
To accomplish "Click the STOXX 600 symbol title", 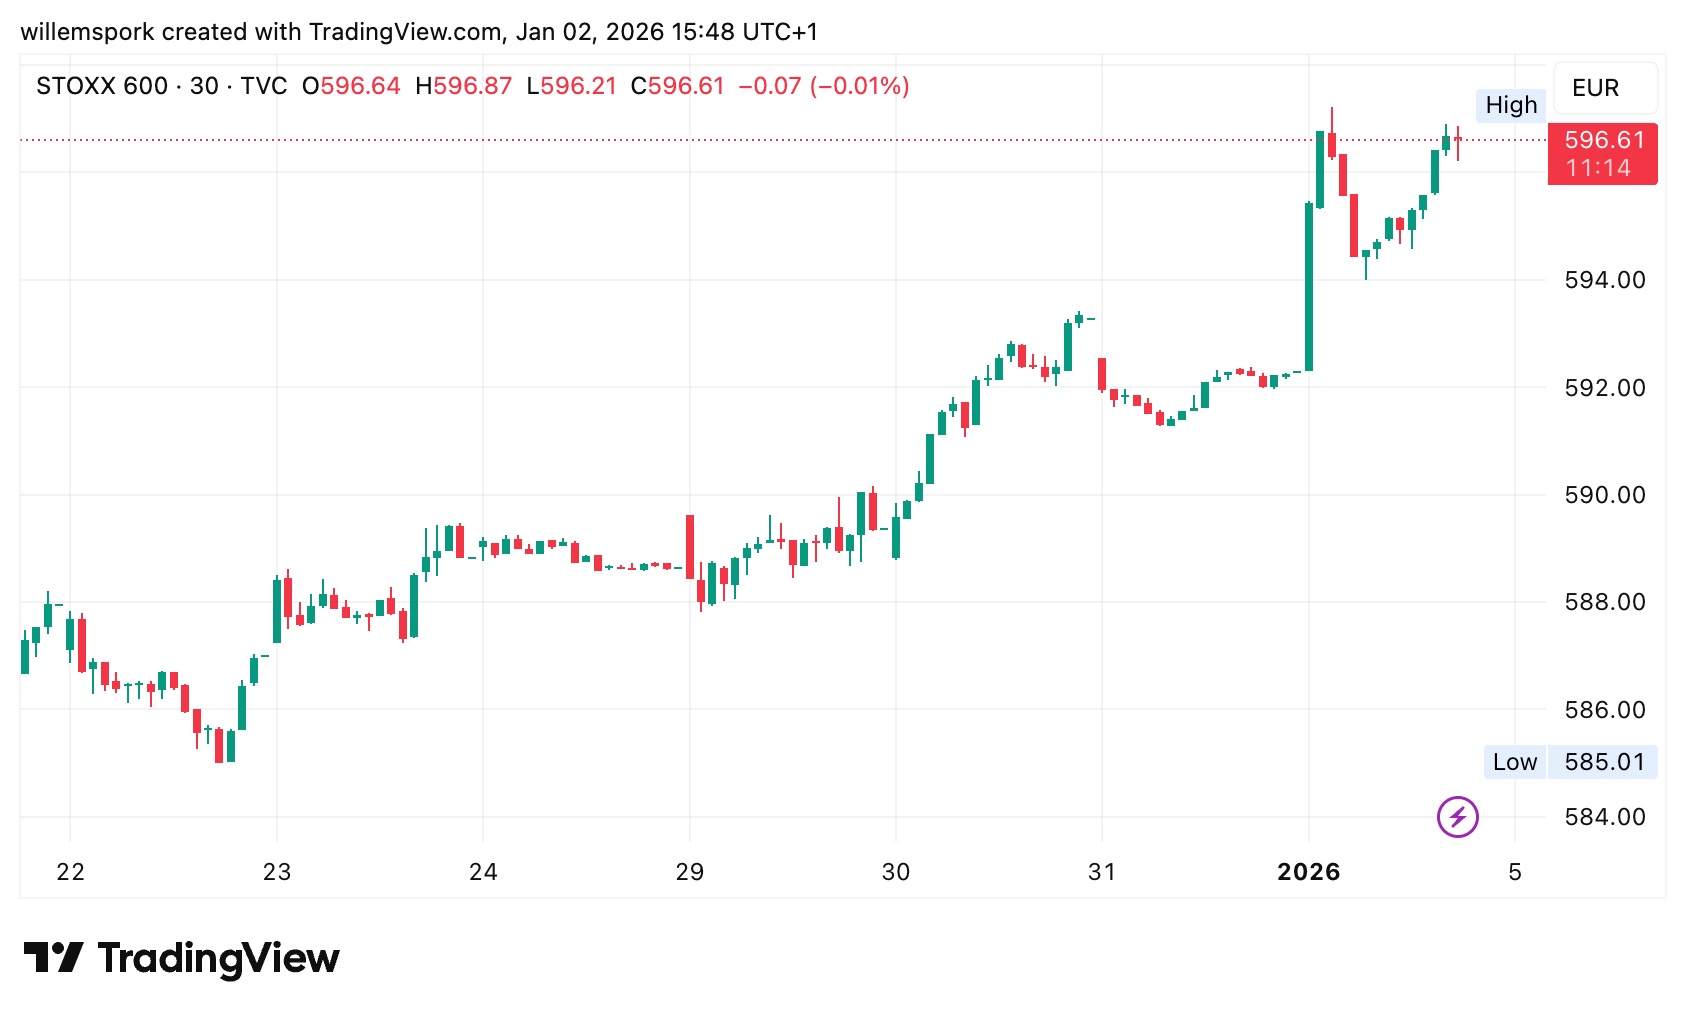I will (x=102, y=86).
